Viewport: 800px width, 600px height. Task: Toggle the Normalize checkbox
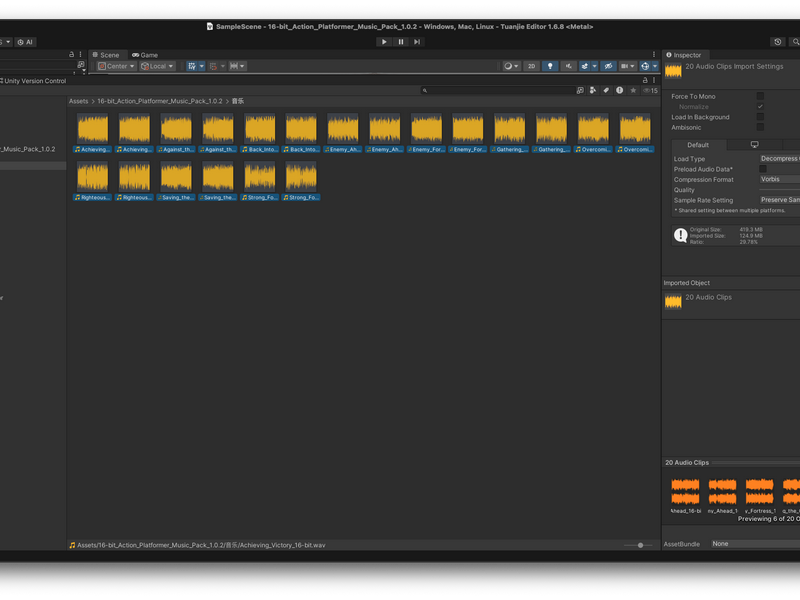pos(760,107)
